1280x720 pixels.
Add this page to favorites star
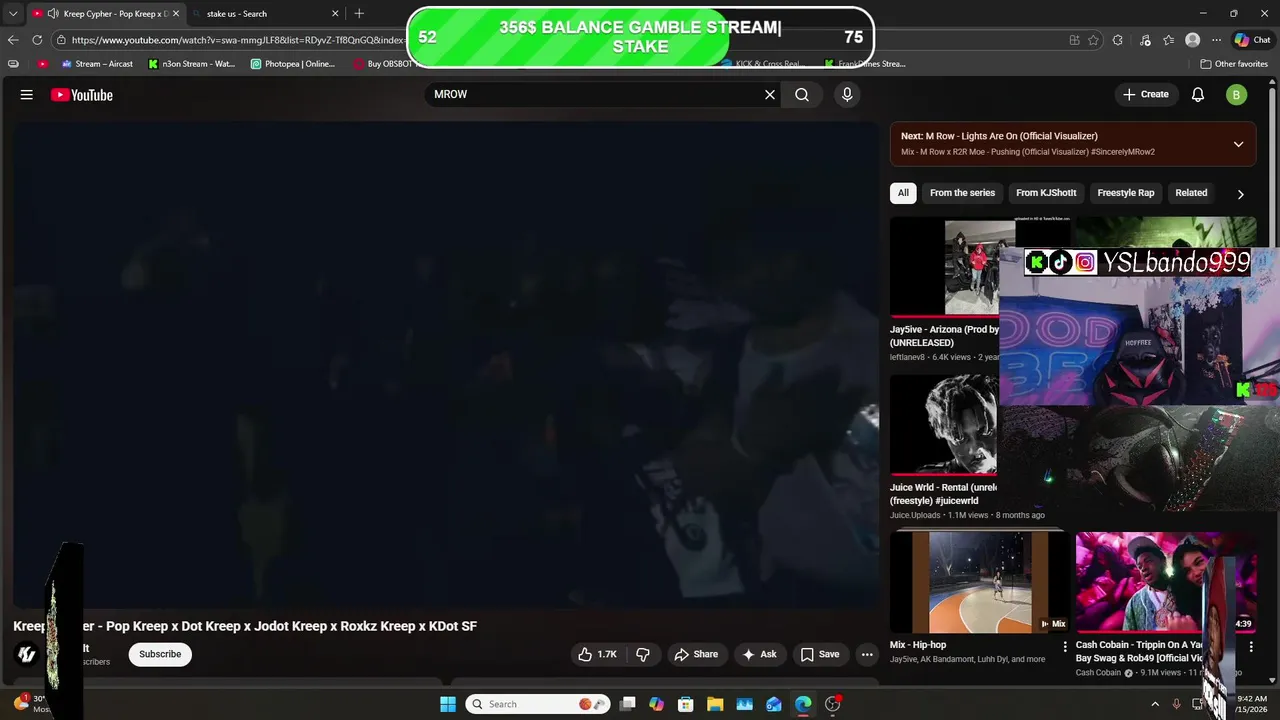[x=1093, y=40]
